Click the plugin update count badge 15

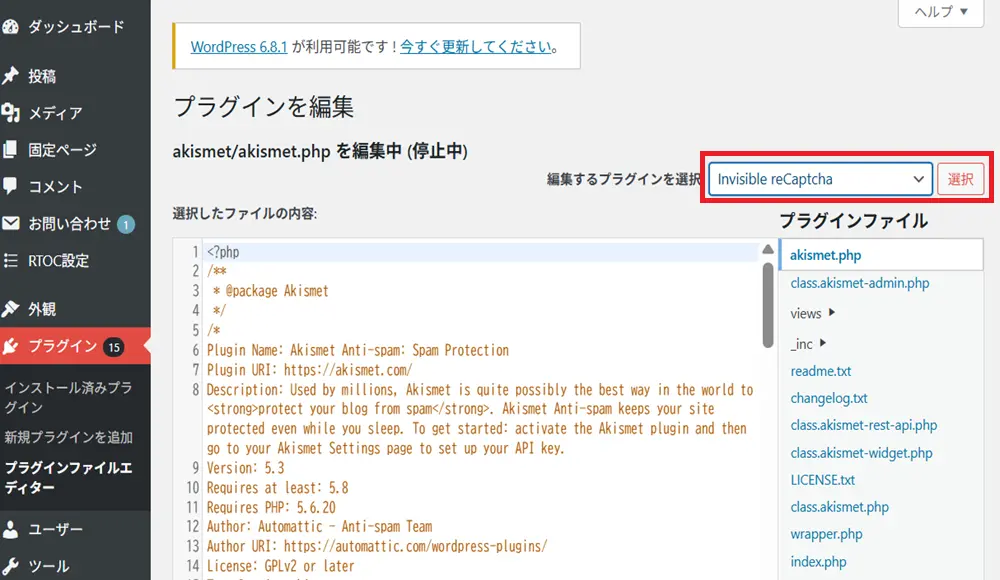pyautogui.click(x=114, y=346)
